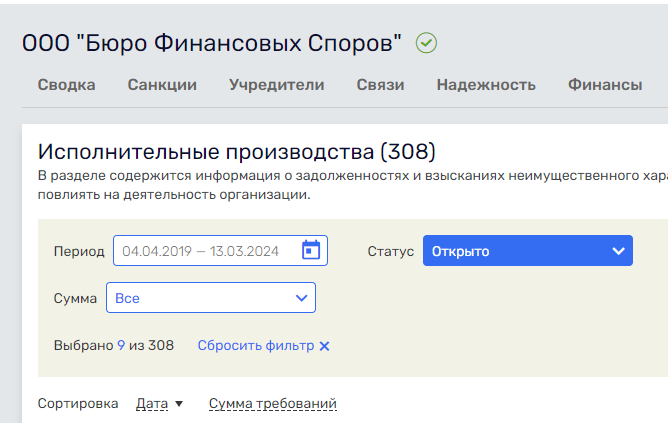The height and width of the screenshot is (423, 668).
Task: Open the Санкции tab
Action: pyautogui.click(x=162, y=85)
